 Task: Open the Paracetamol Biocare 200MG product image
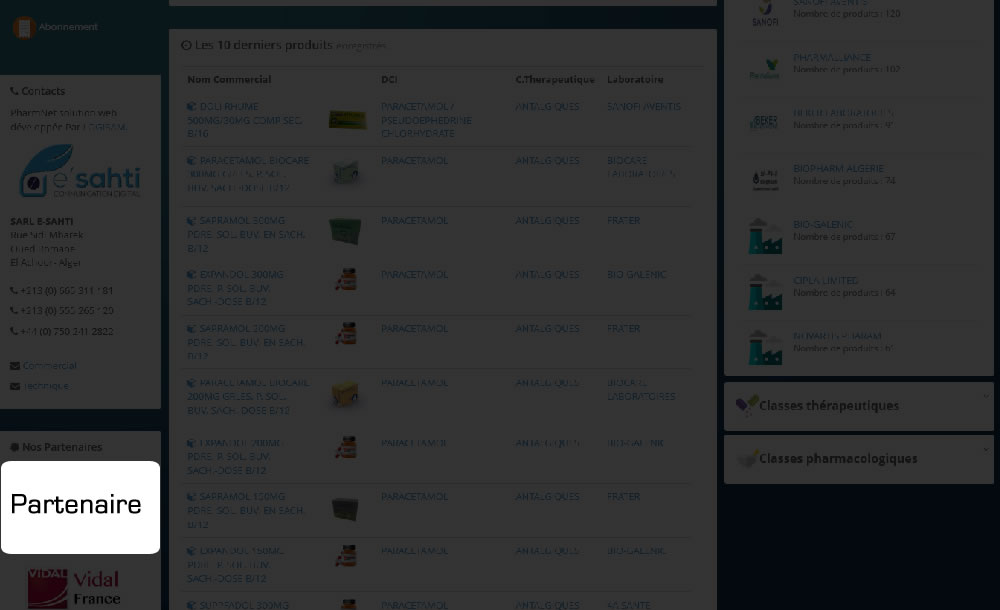click(345, 392)
